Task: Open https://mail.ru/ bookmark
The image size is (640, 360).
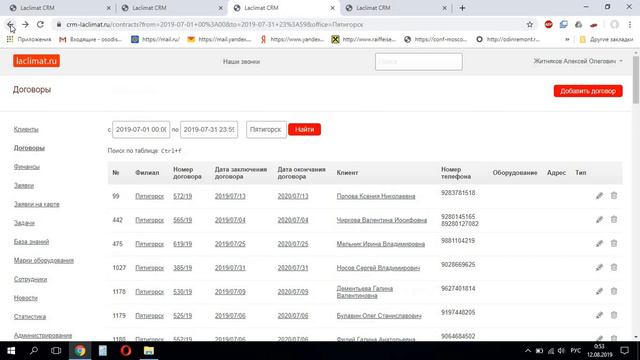Action: [156, 39]
